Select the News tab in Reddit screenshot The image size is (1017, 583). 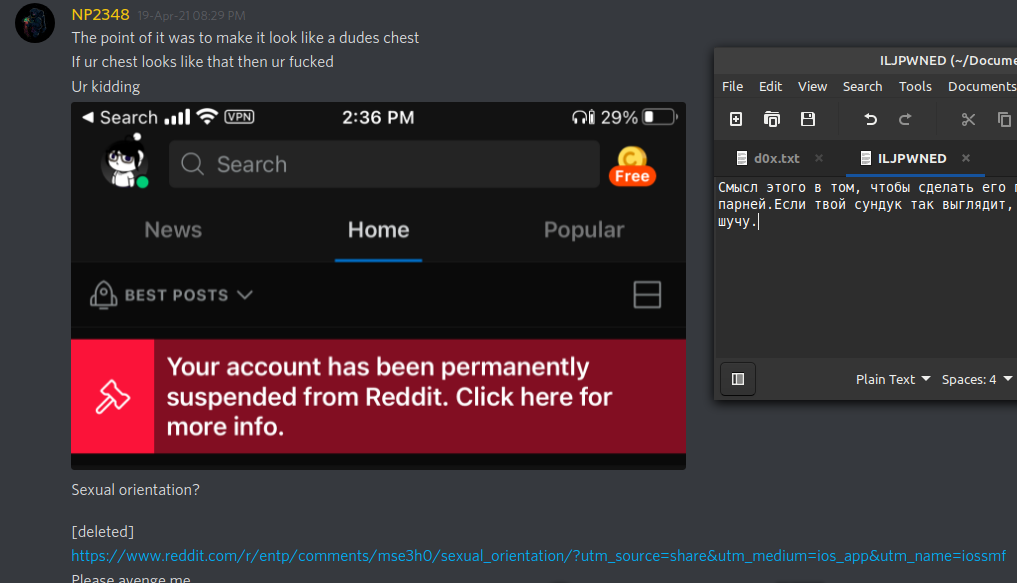pos(173,230)
